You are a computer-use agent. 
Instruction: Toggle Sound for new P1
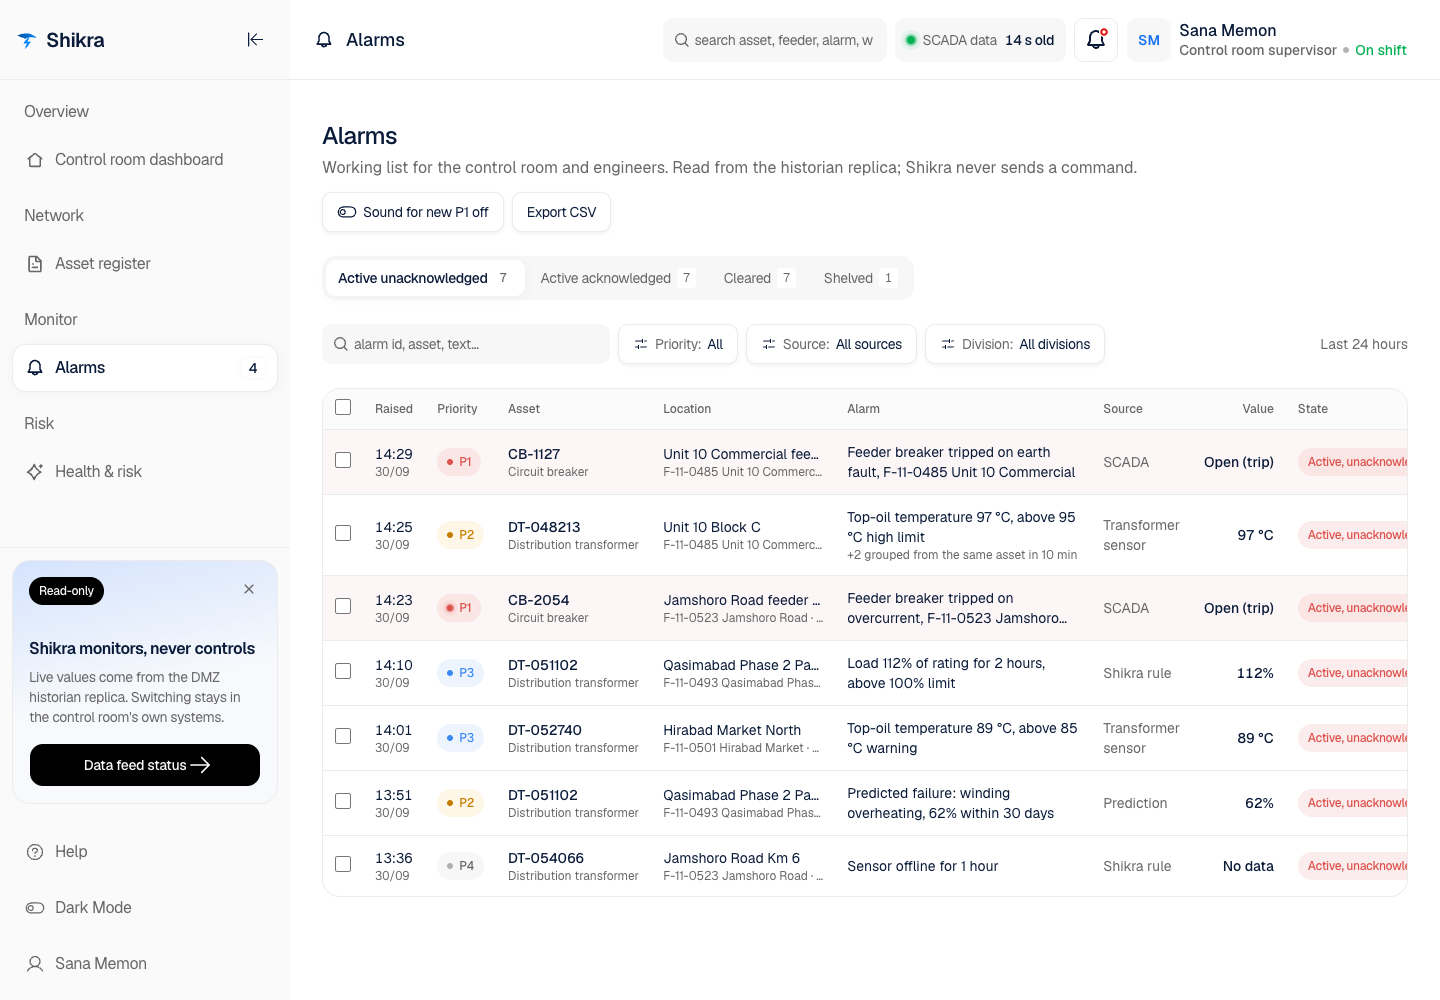point(413,212)
